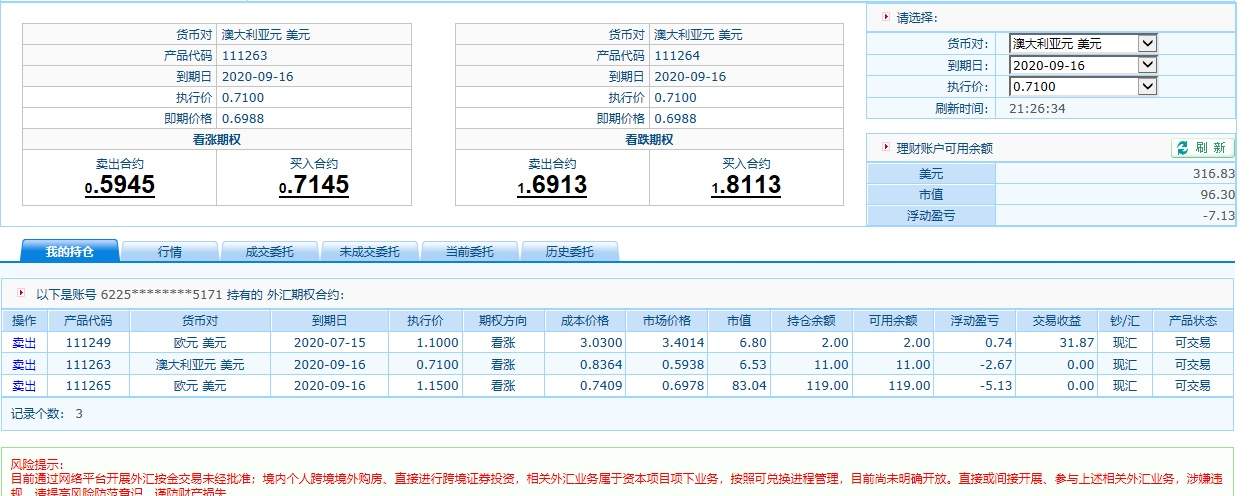Click product code 111265 in holdings table
This screenshot has height=496, width=1249.
point(88,385)
